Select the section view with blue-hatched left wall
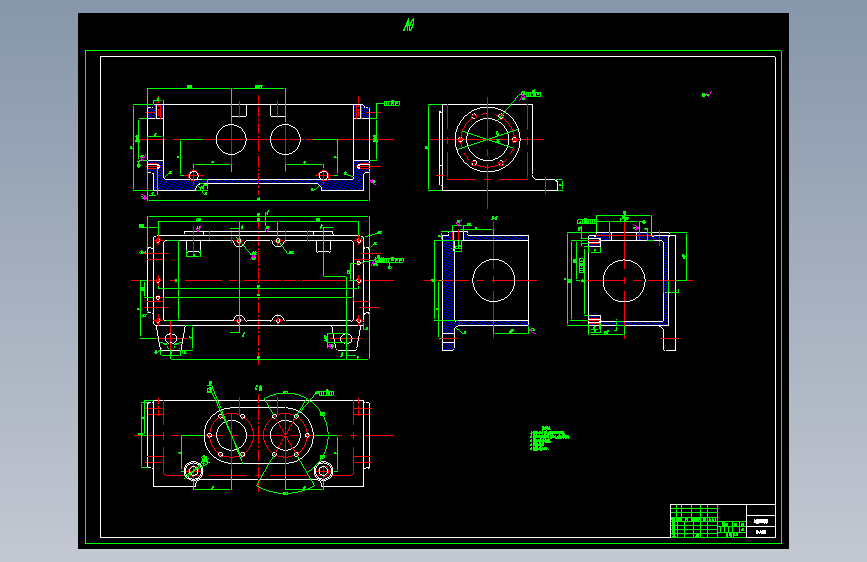 (480, 284)
